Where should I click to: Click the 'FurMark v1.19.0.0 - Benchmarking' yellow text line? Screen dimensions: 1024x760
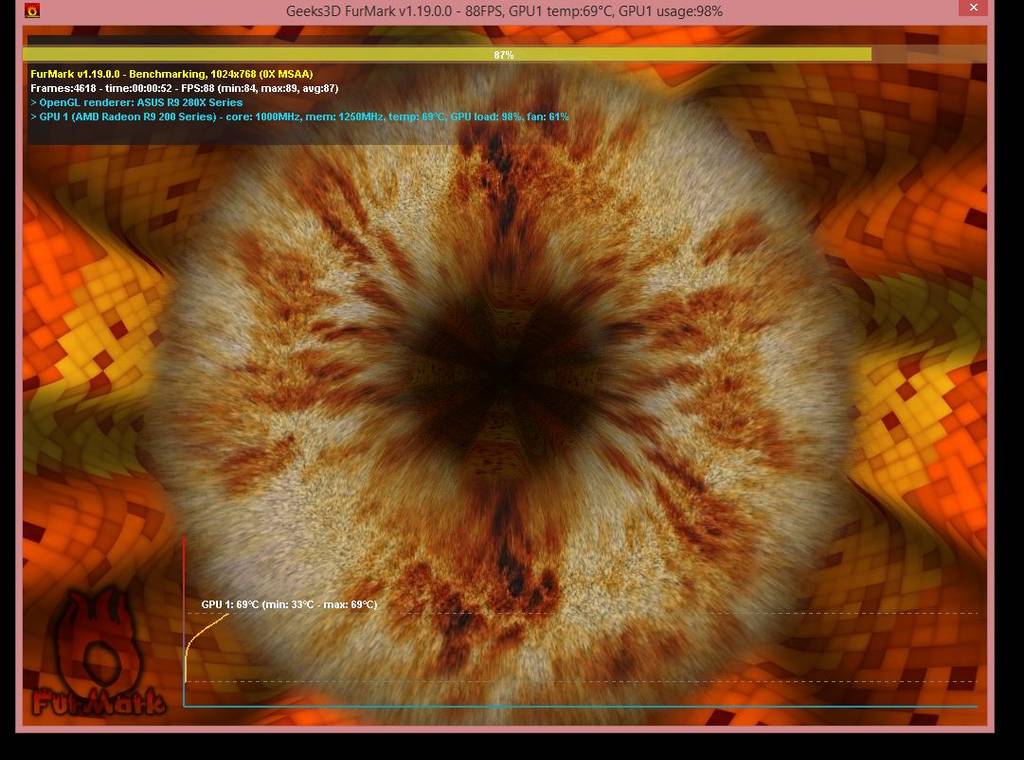point(172,74)
